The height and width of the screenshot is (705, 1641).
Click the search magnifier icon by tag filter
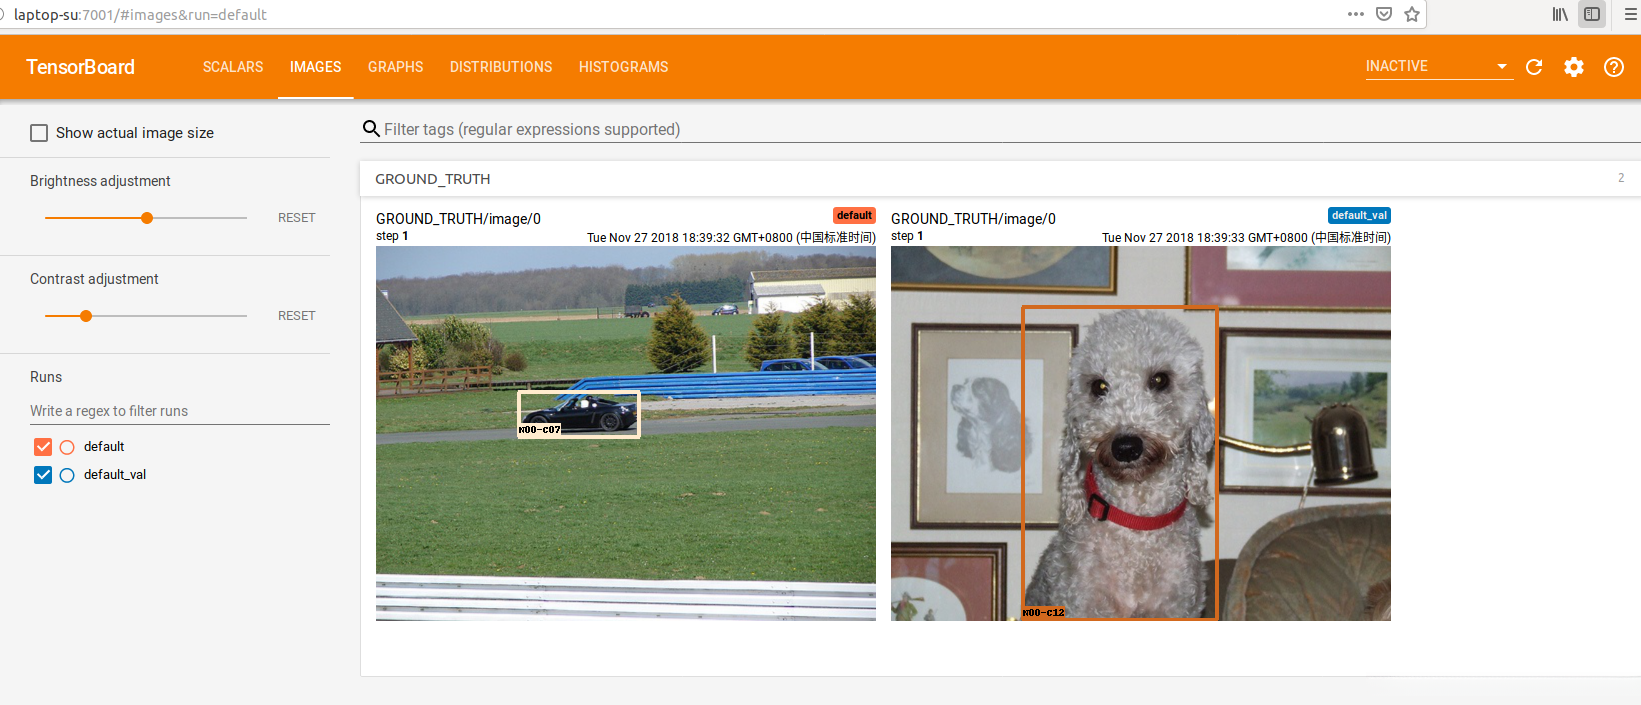point(371,129)
